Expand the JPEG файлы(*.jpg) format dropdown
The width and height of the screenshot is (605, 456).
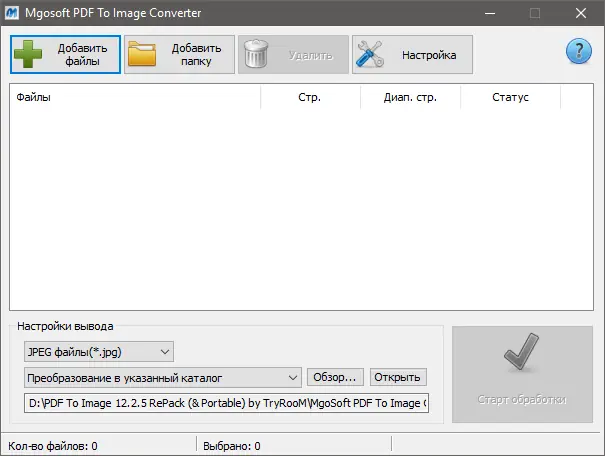99,351
